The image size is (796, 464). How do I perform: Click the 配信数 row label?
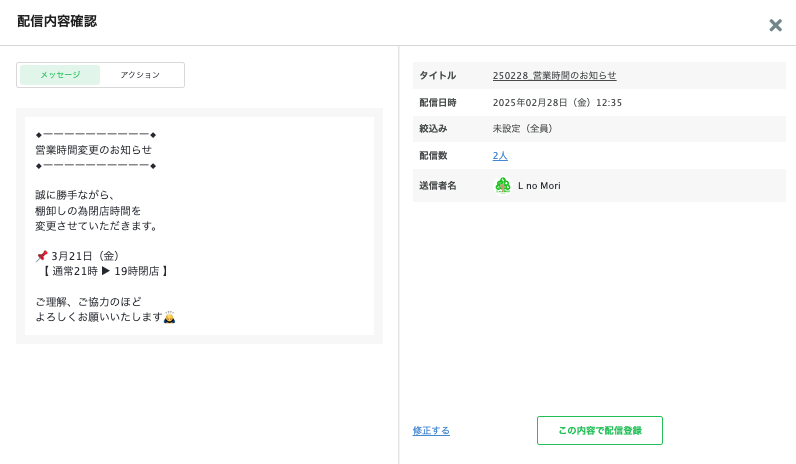435,156
